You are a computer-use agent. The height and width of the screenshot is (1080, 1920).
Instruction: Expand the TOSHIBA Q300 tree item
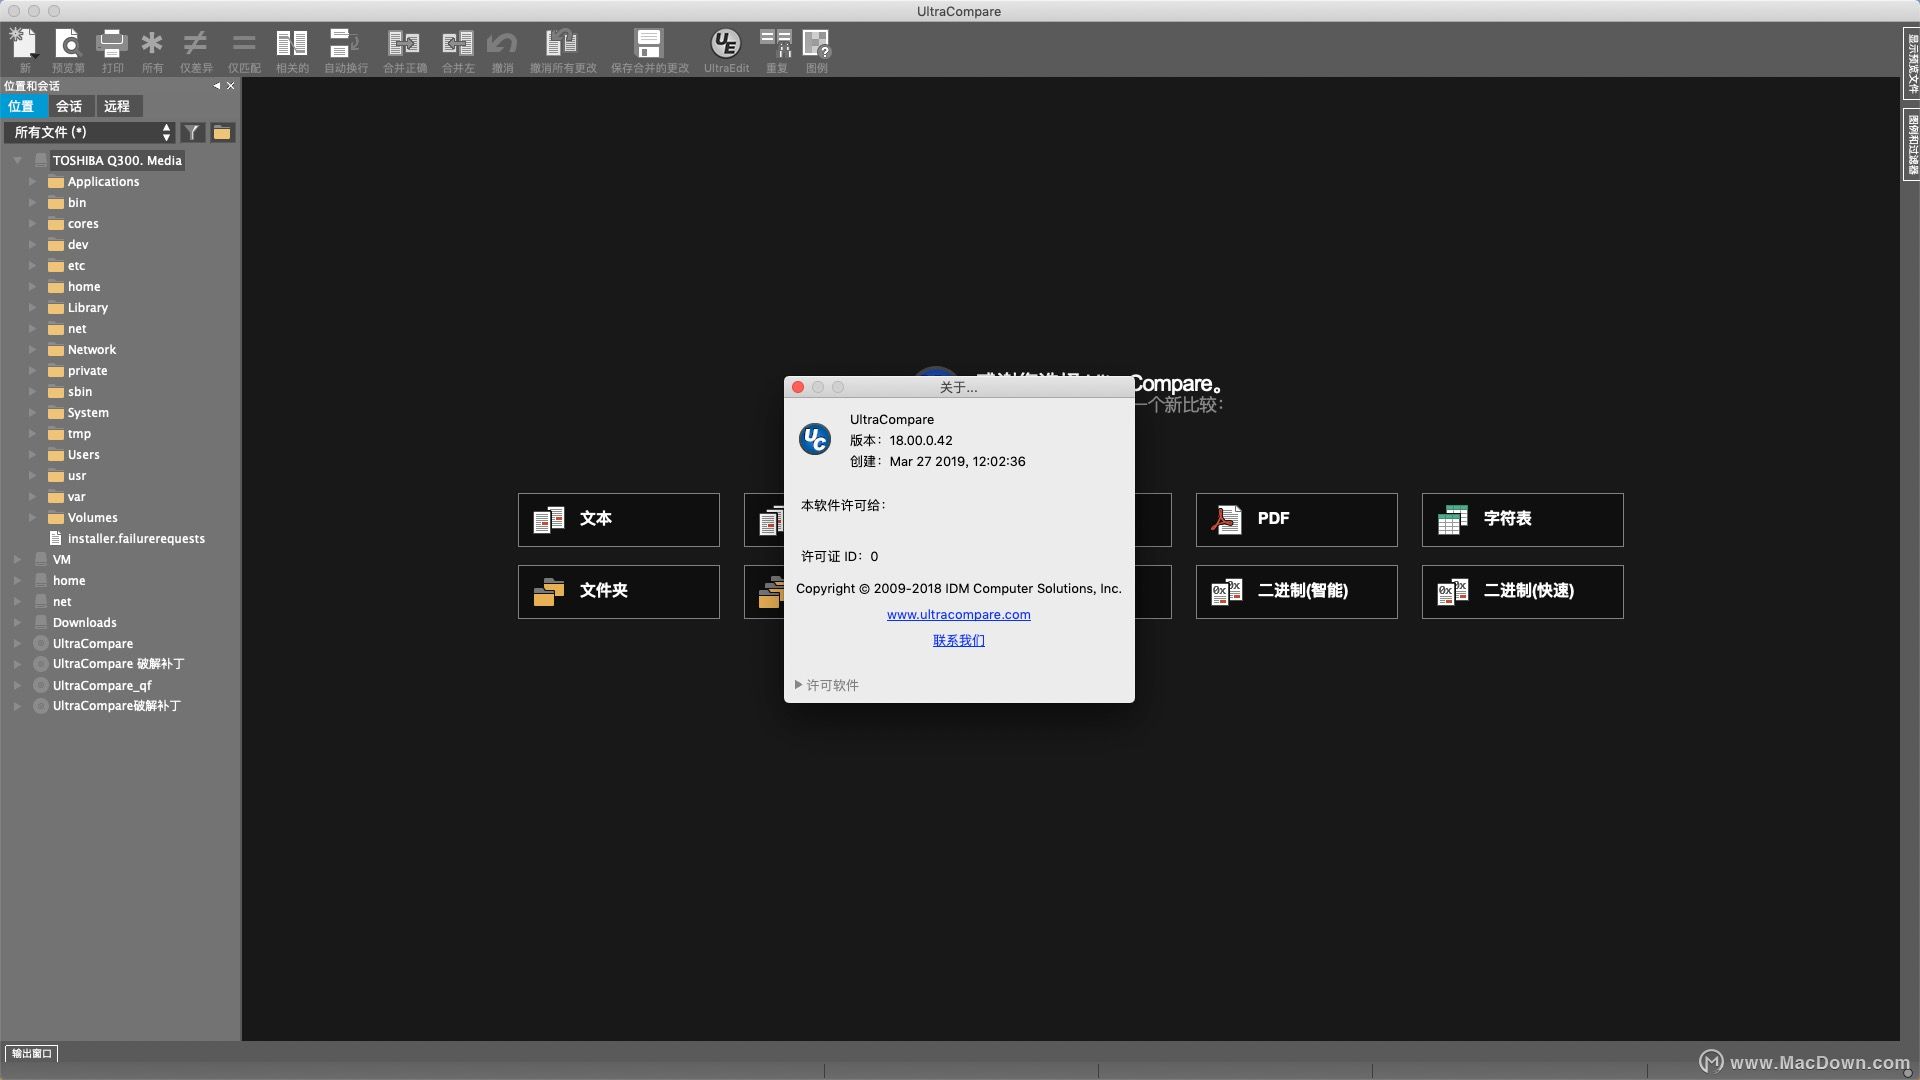[x=15, y=158]
